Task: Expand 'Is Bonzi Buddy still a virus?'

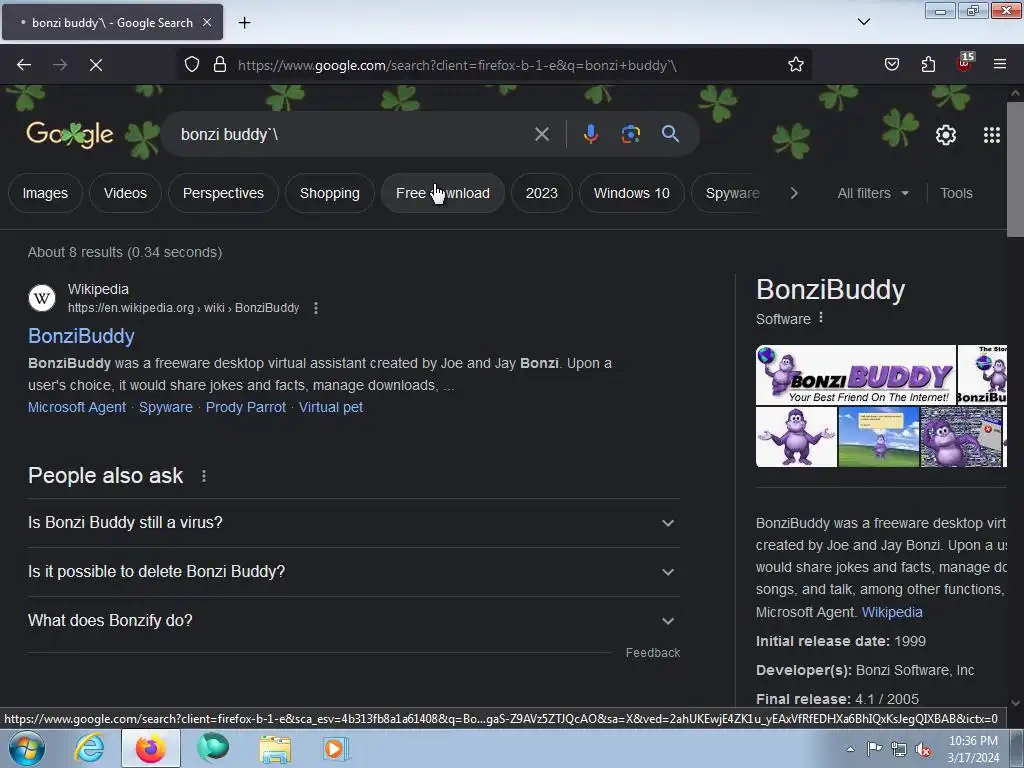Action: [x=354, y=523]
